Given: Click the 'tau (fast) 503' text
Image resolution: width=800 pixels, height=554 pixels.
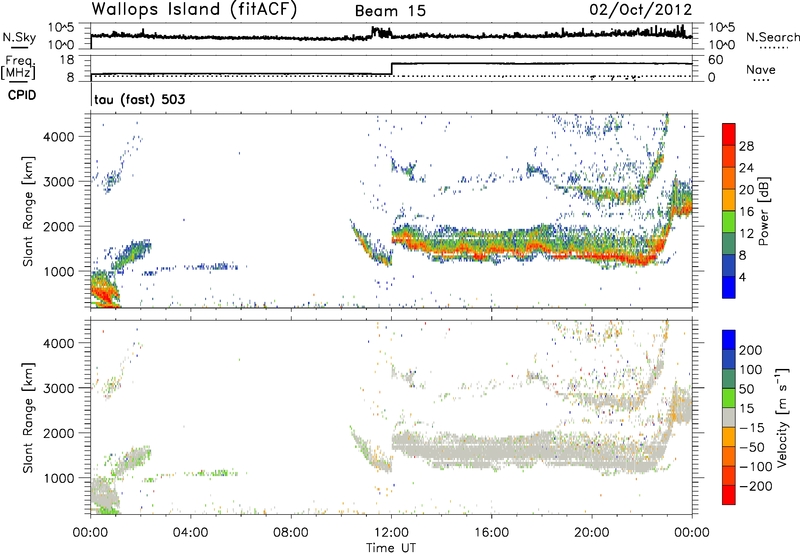Looking at the screenshot, I should coord(140,99).
